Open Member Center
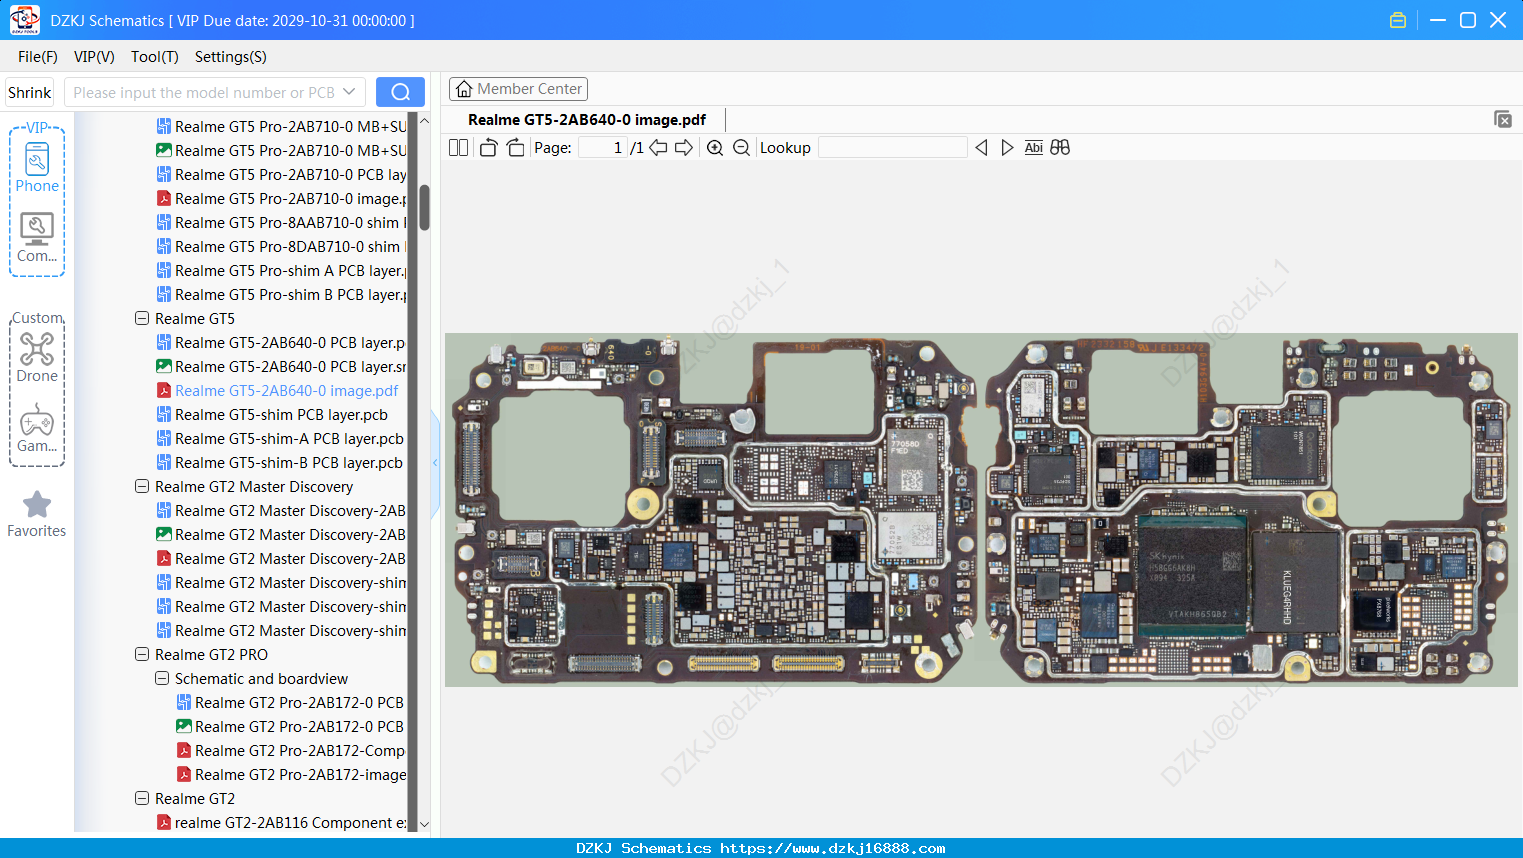Viewport: 1523px width, 858px height. coord(518,89)
